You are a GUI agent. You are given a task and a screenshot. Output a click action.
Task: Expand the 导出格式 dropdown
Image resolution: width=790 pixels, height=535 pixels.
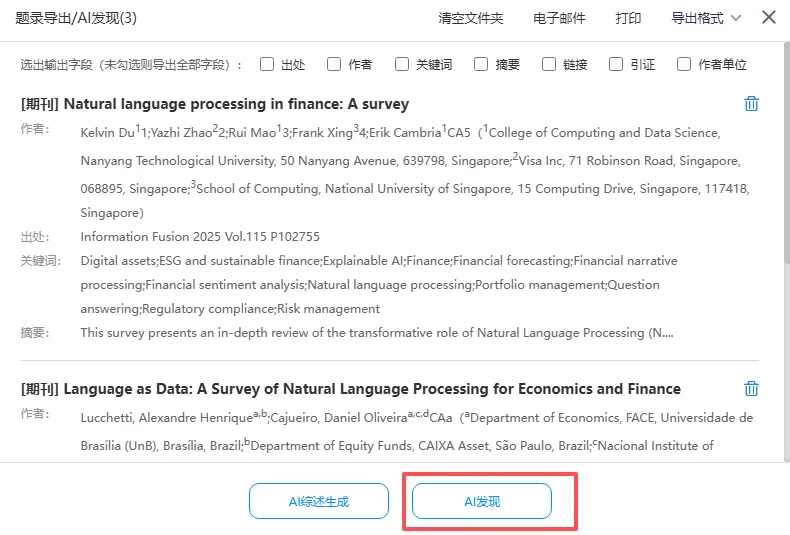(x=696, y=18)
